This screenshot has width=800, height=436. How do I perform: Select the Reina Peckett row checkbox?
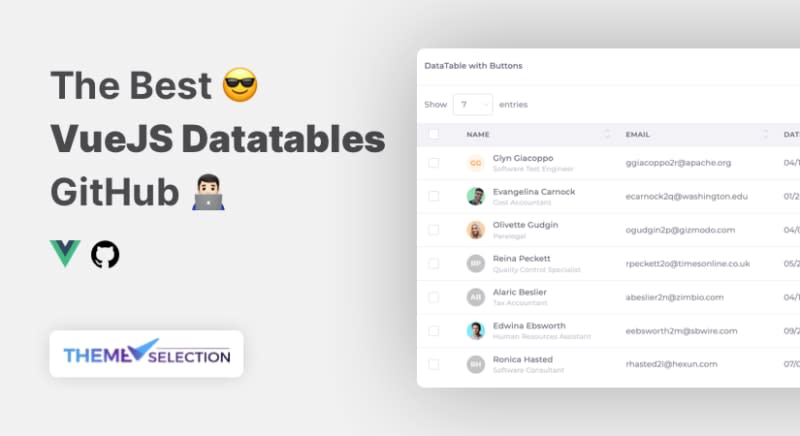pos(434,264)
